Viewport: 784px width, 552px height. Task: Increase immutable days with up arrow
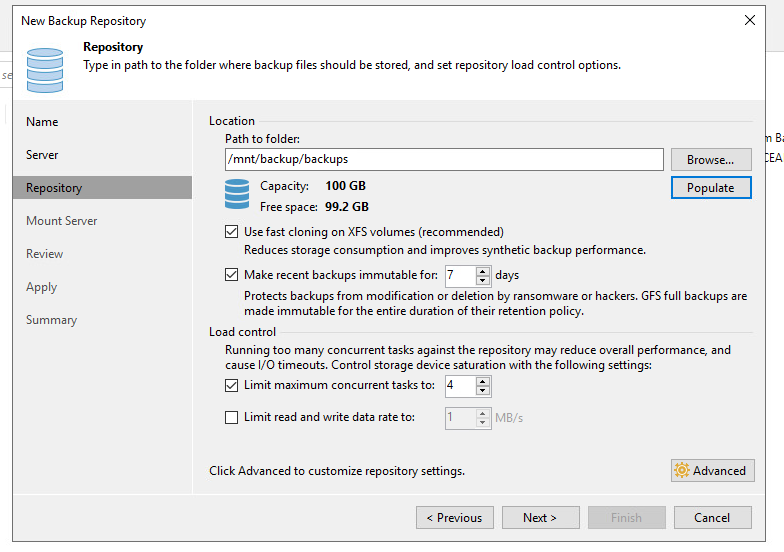[x=483, y=270]
